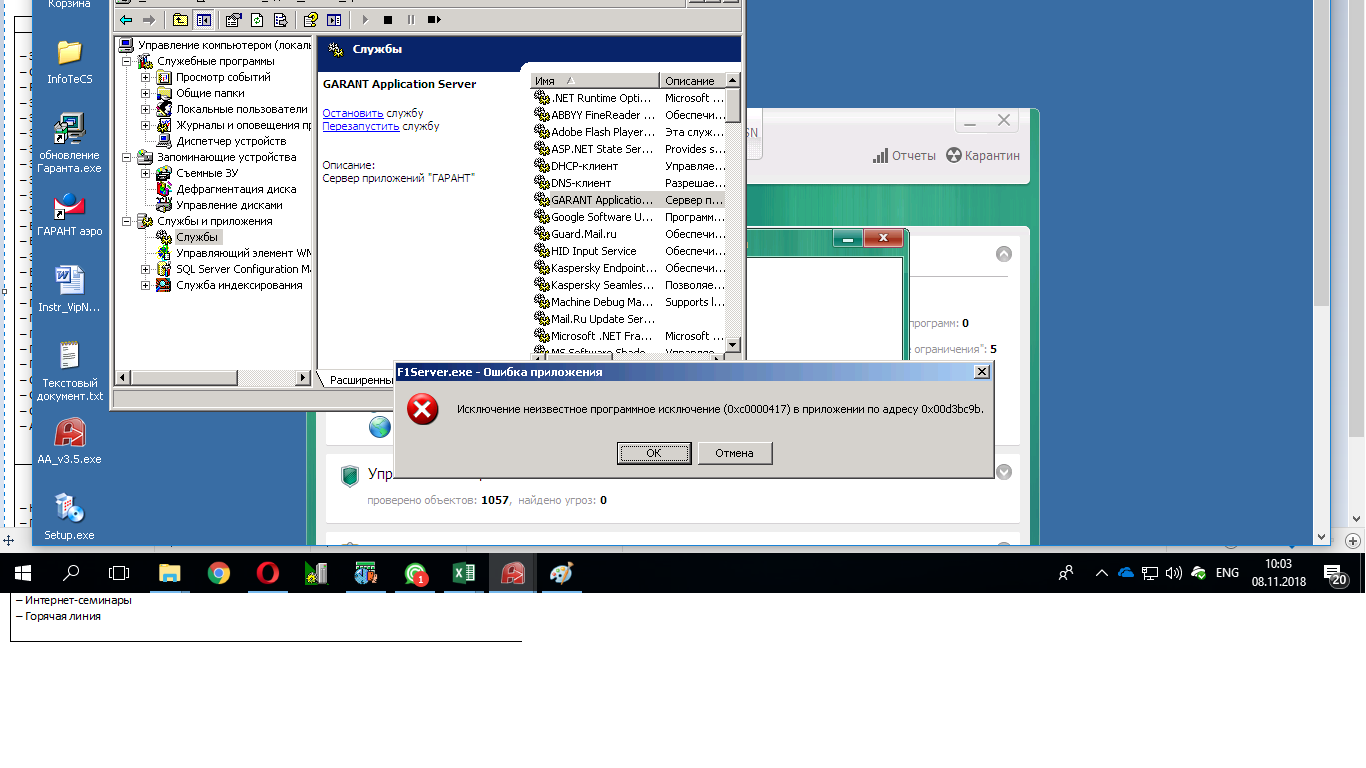
Task: Open the Setup.exe desktop icon
Action: pyautogui.click(x=70, y=516)
